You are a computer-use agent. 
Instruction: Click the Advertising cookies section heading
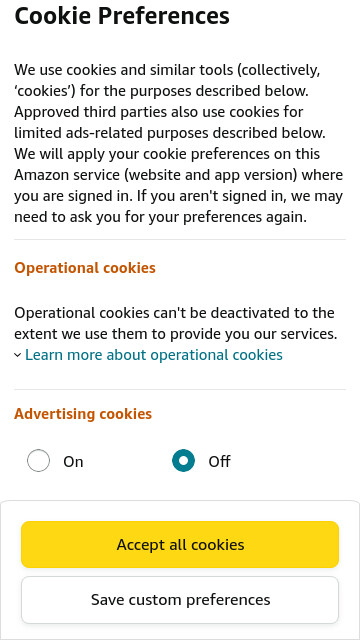coord(83,414)
